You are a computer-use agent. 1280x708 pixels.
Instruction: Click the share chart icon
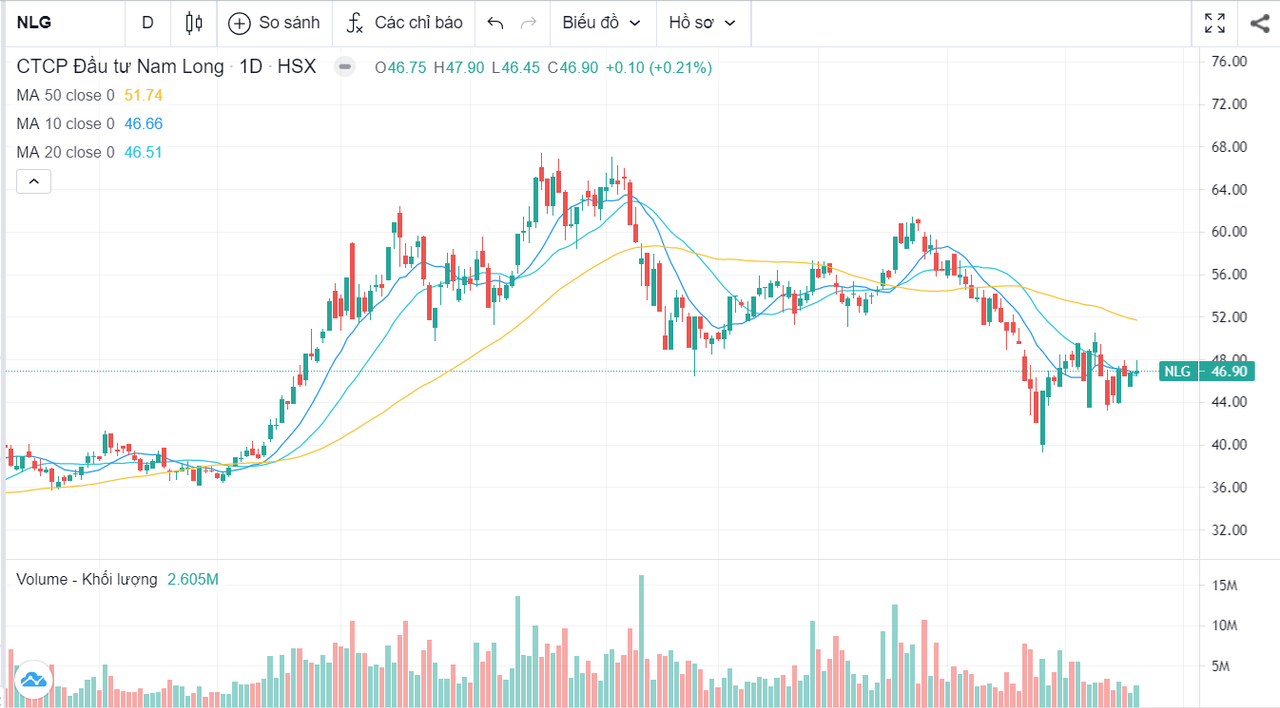1259,22
